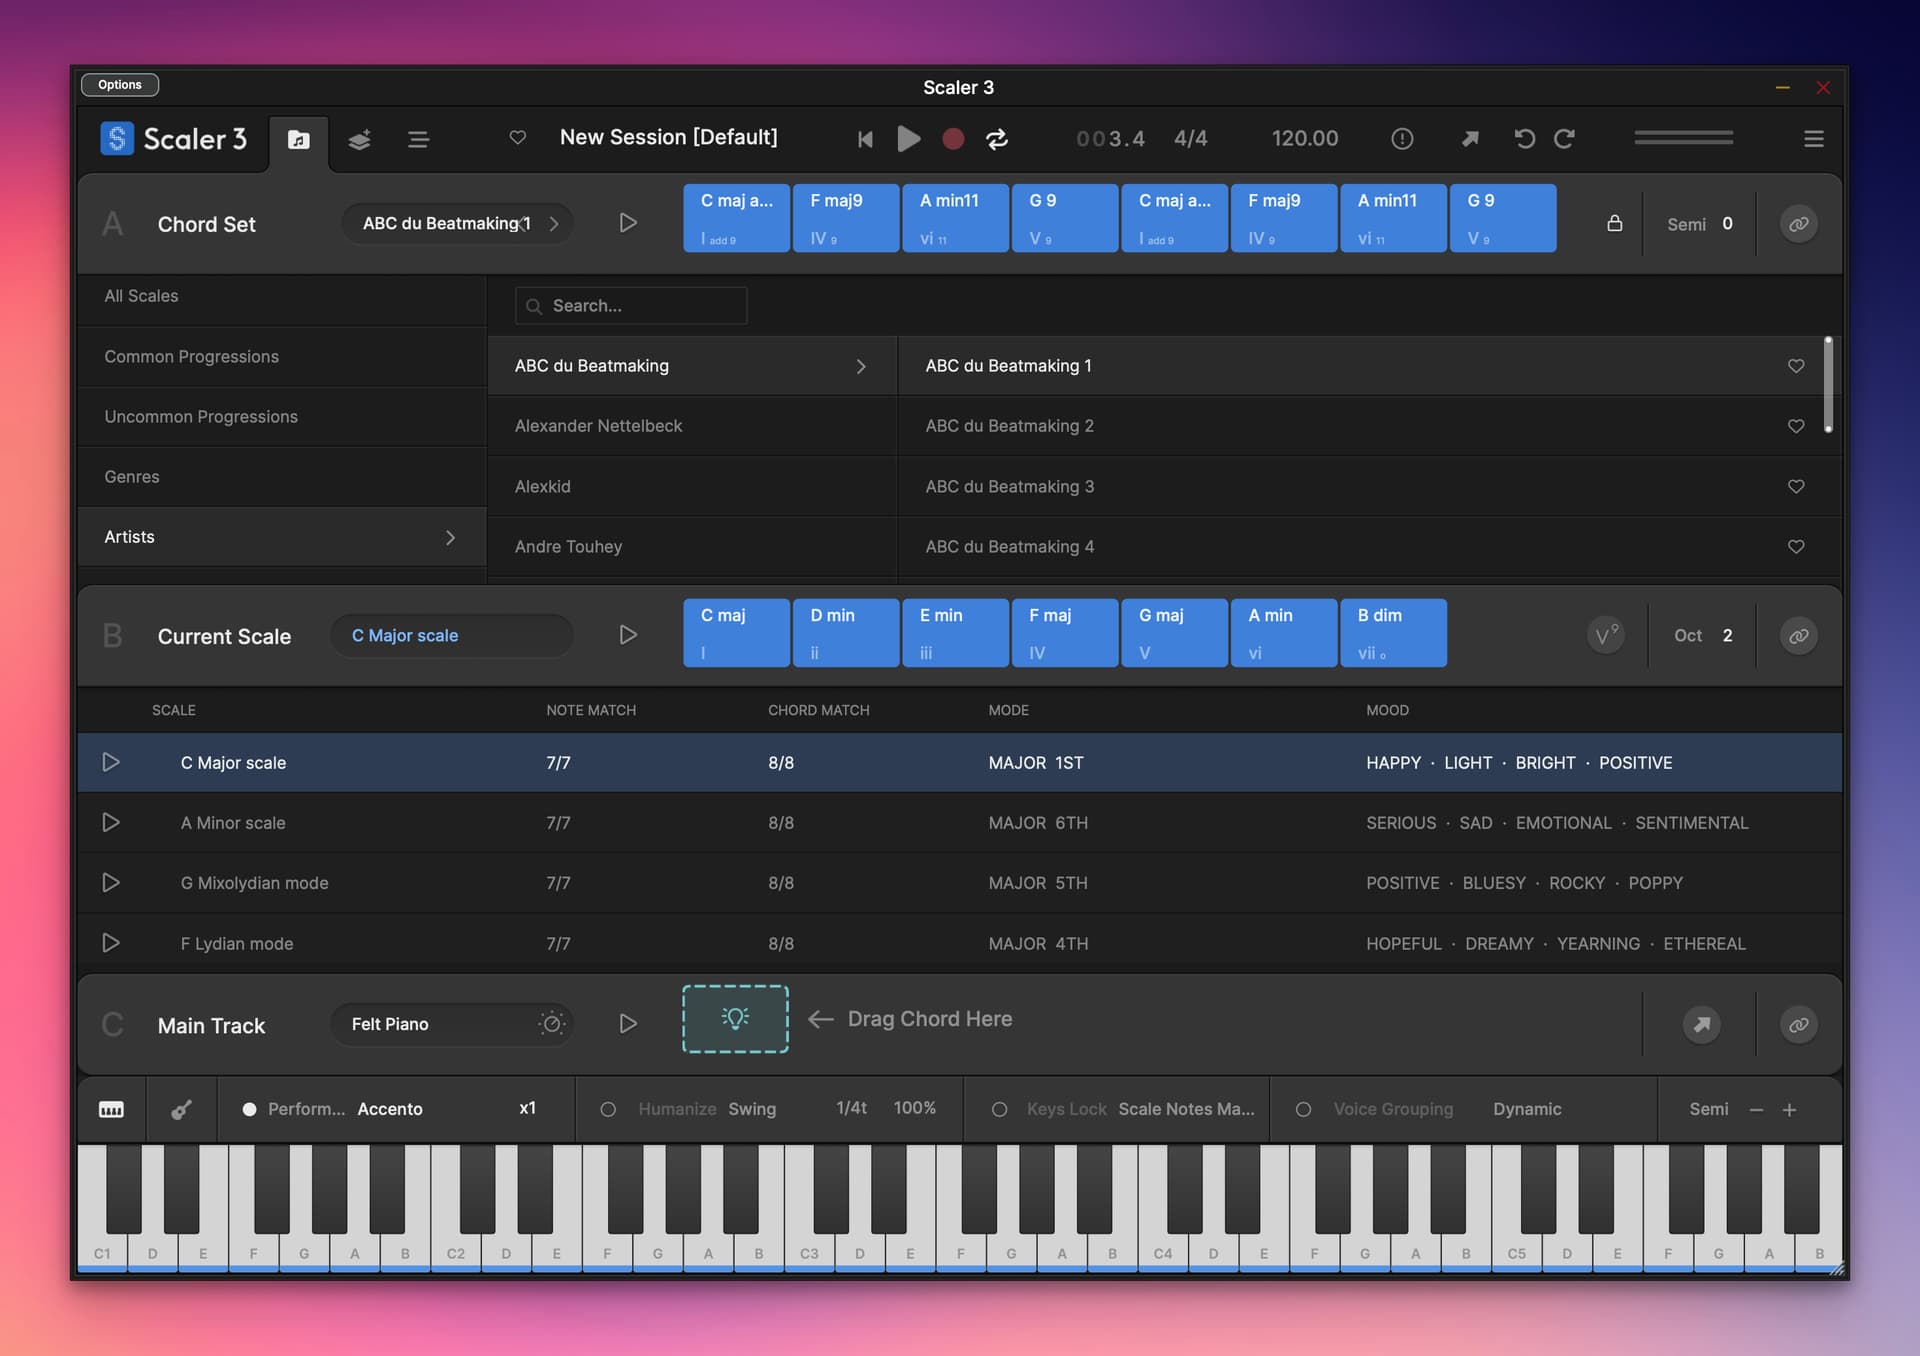Select the last G 9 chord pad
Screen dimensions: 1920x1356
(x=1503, y=218)
